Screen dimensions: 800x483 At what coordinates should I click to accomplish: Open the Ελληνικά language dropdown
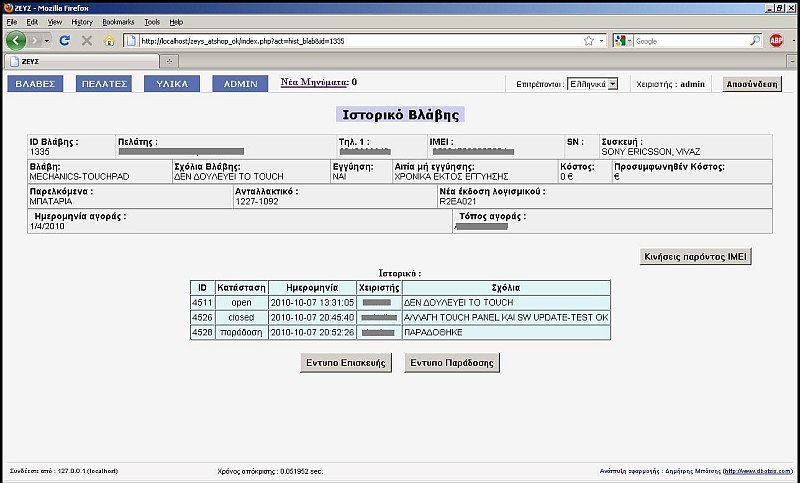(x=592, y=84)
